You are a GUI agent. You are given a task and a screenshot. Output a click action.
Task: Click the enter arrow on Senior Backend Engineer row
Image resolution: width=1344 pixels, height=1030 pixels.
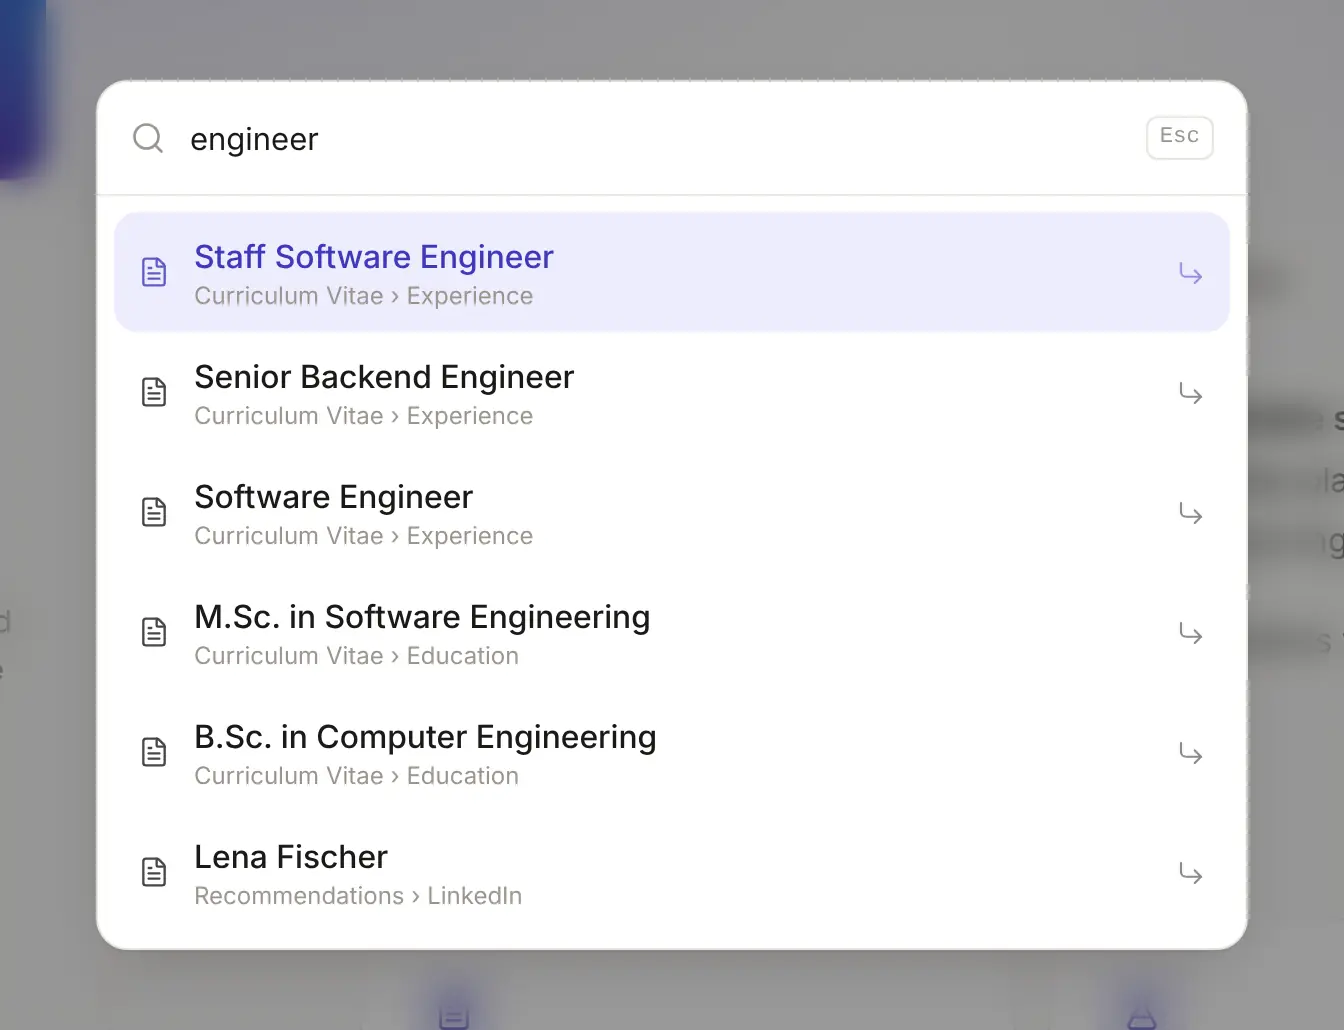(1190, 393)
